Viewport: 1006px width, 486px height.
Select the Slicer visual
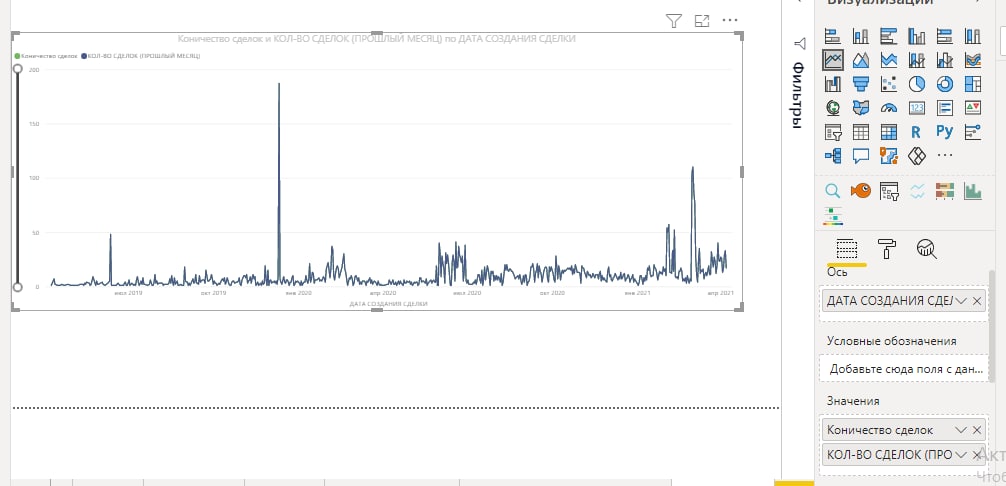tap(833, 131)
